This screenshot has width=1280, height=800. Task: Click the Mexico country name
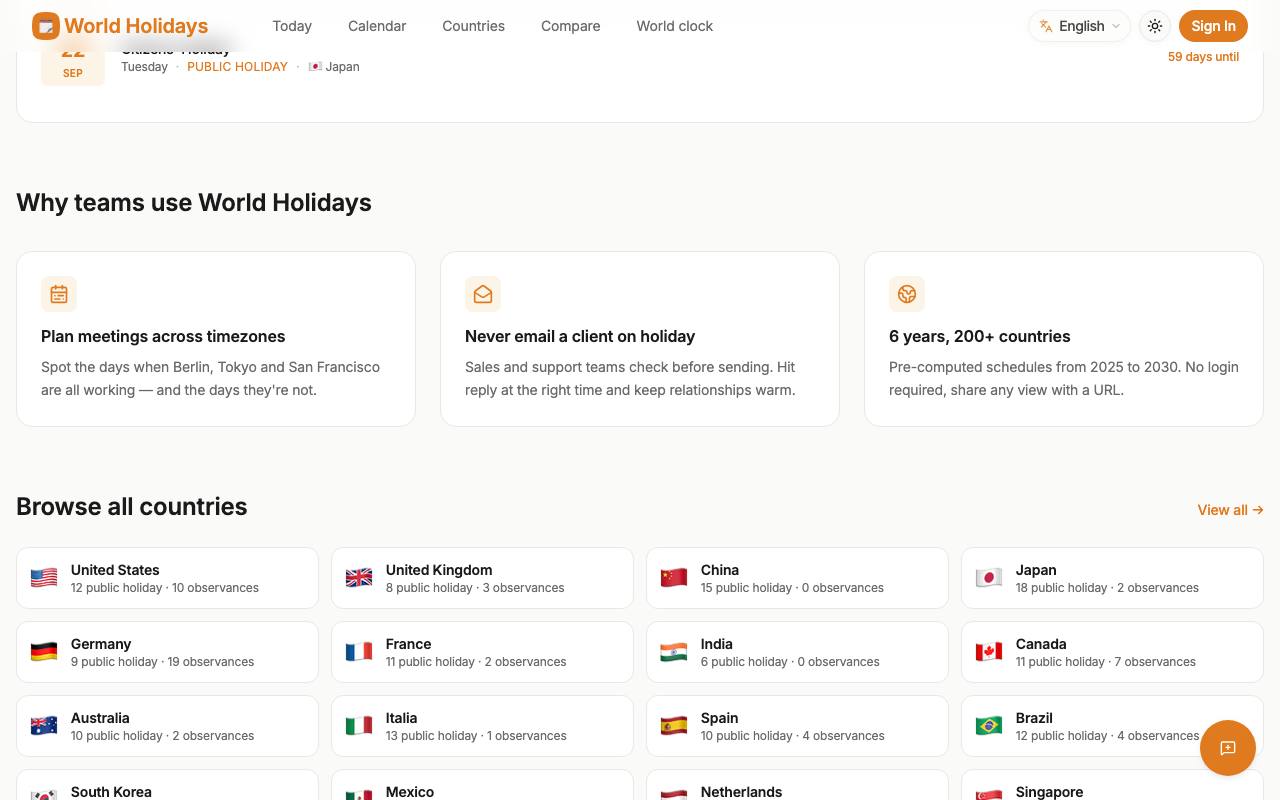(x=410, y=792)
